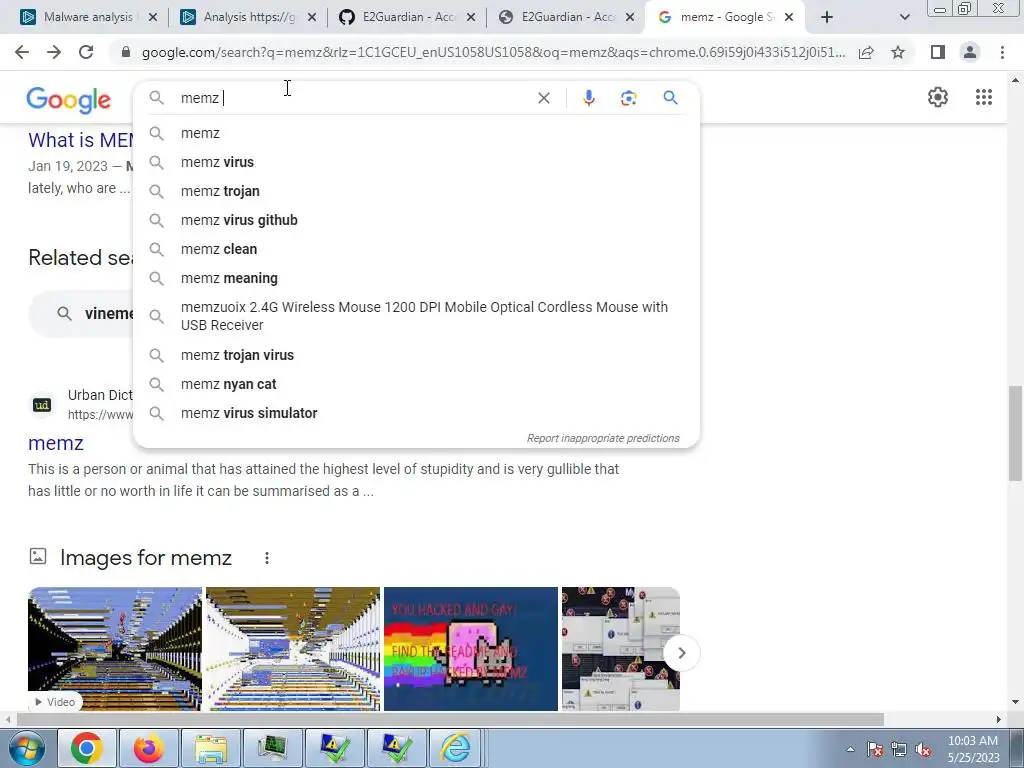Open Chrome from taskbar
Image resolution: width=1024 pixels, height=768 pixels.
[x=87, y=748]
